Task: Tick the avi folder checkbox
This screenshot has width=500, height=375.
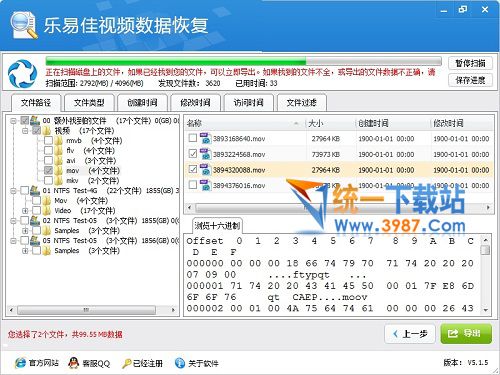Action: [49, 161]
